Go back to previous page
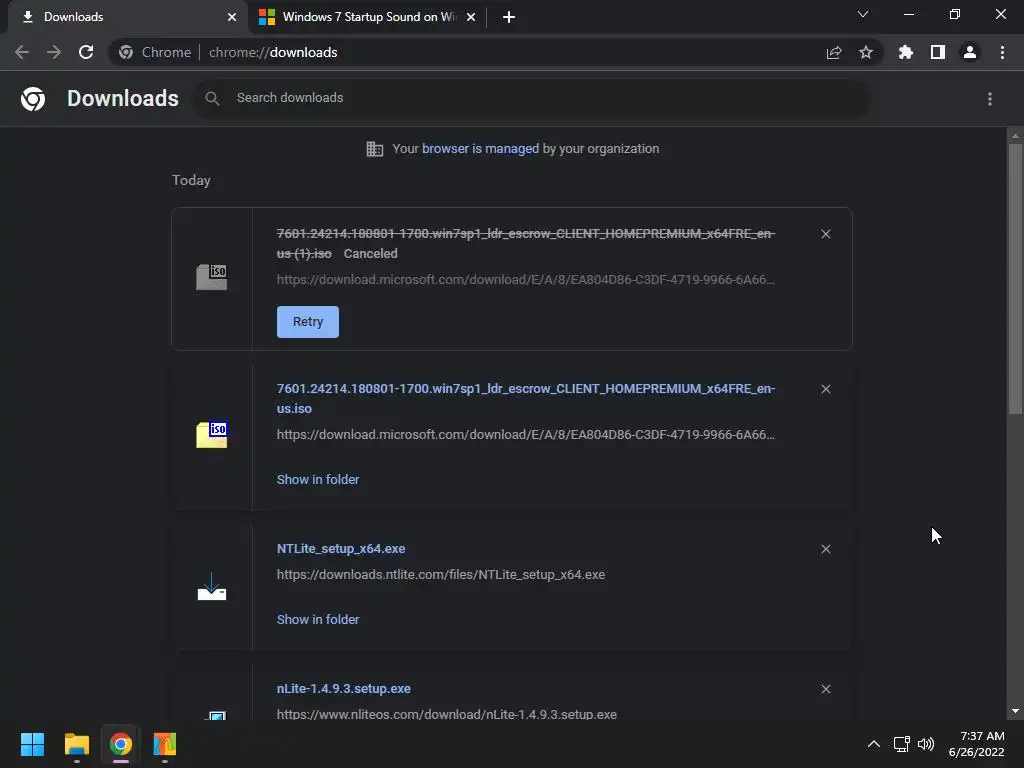The width and height of the screenshot is (1024, 768). pos(22,52)
